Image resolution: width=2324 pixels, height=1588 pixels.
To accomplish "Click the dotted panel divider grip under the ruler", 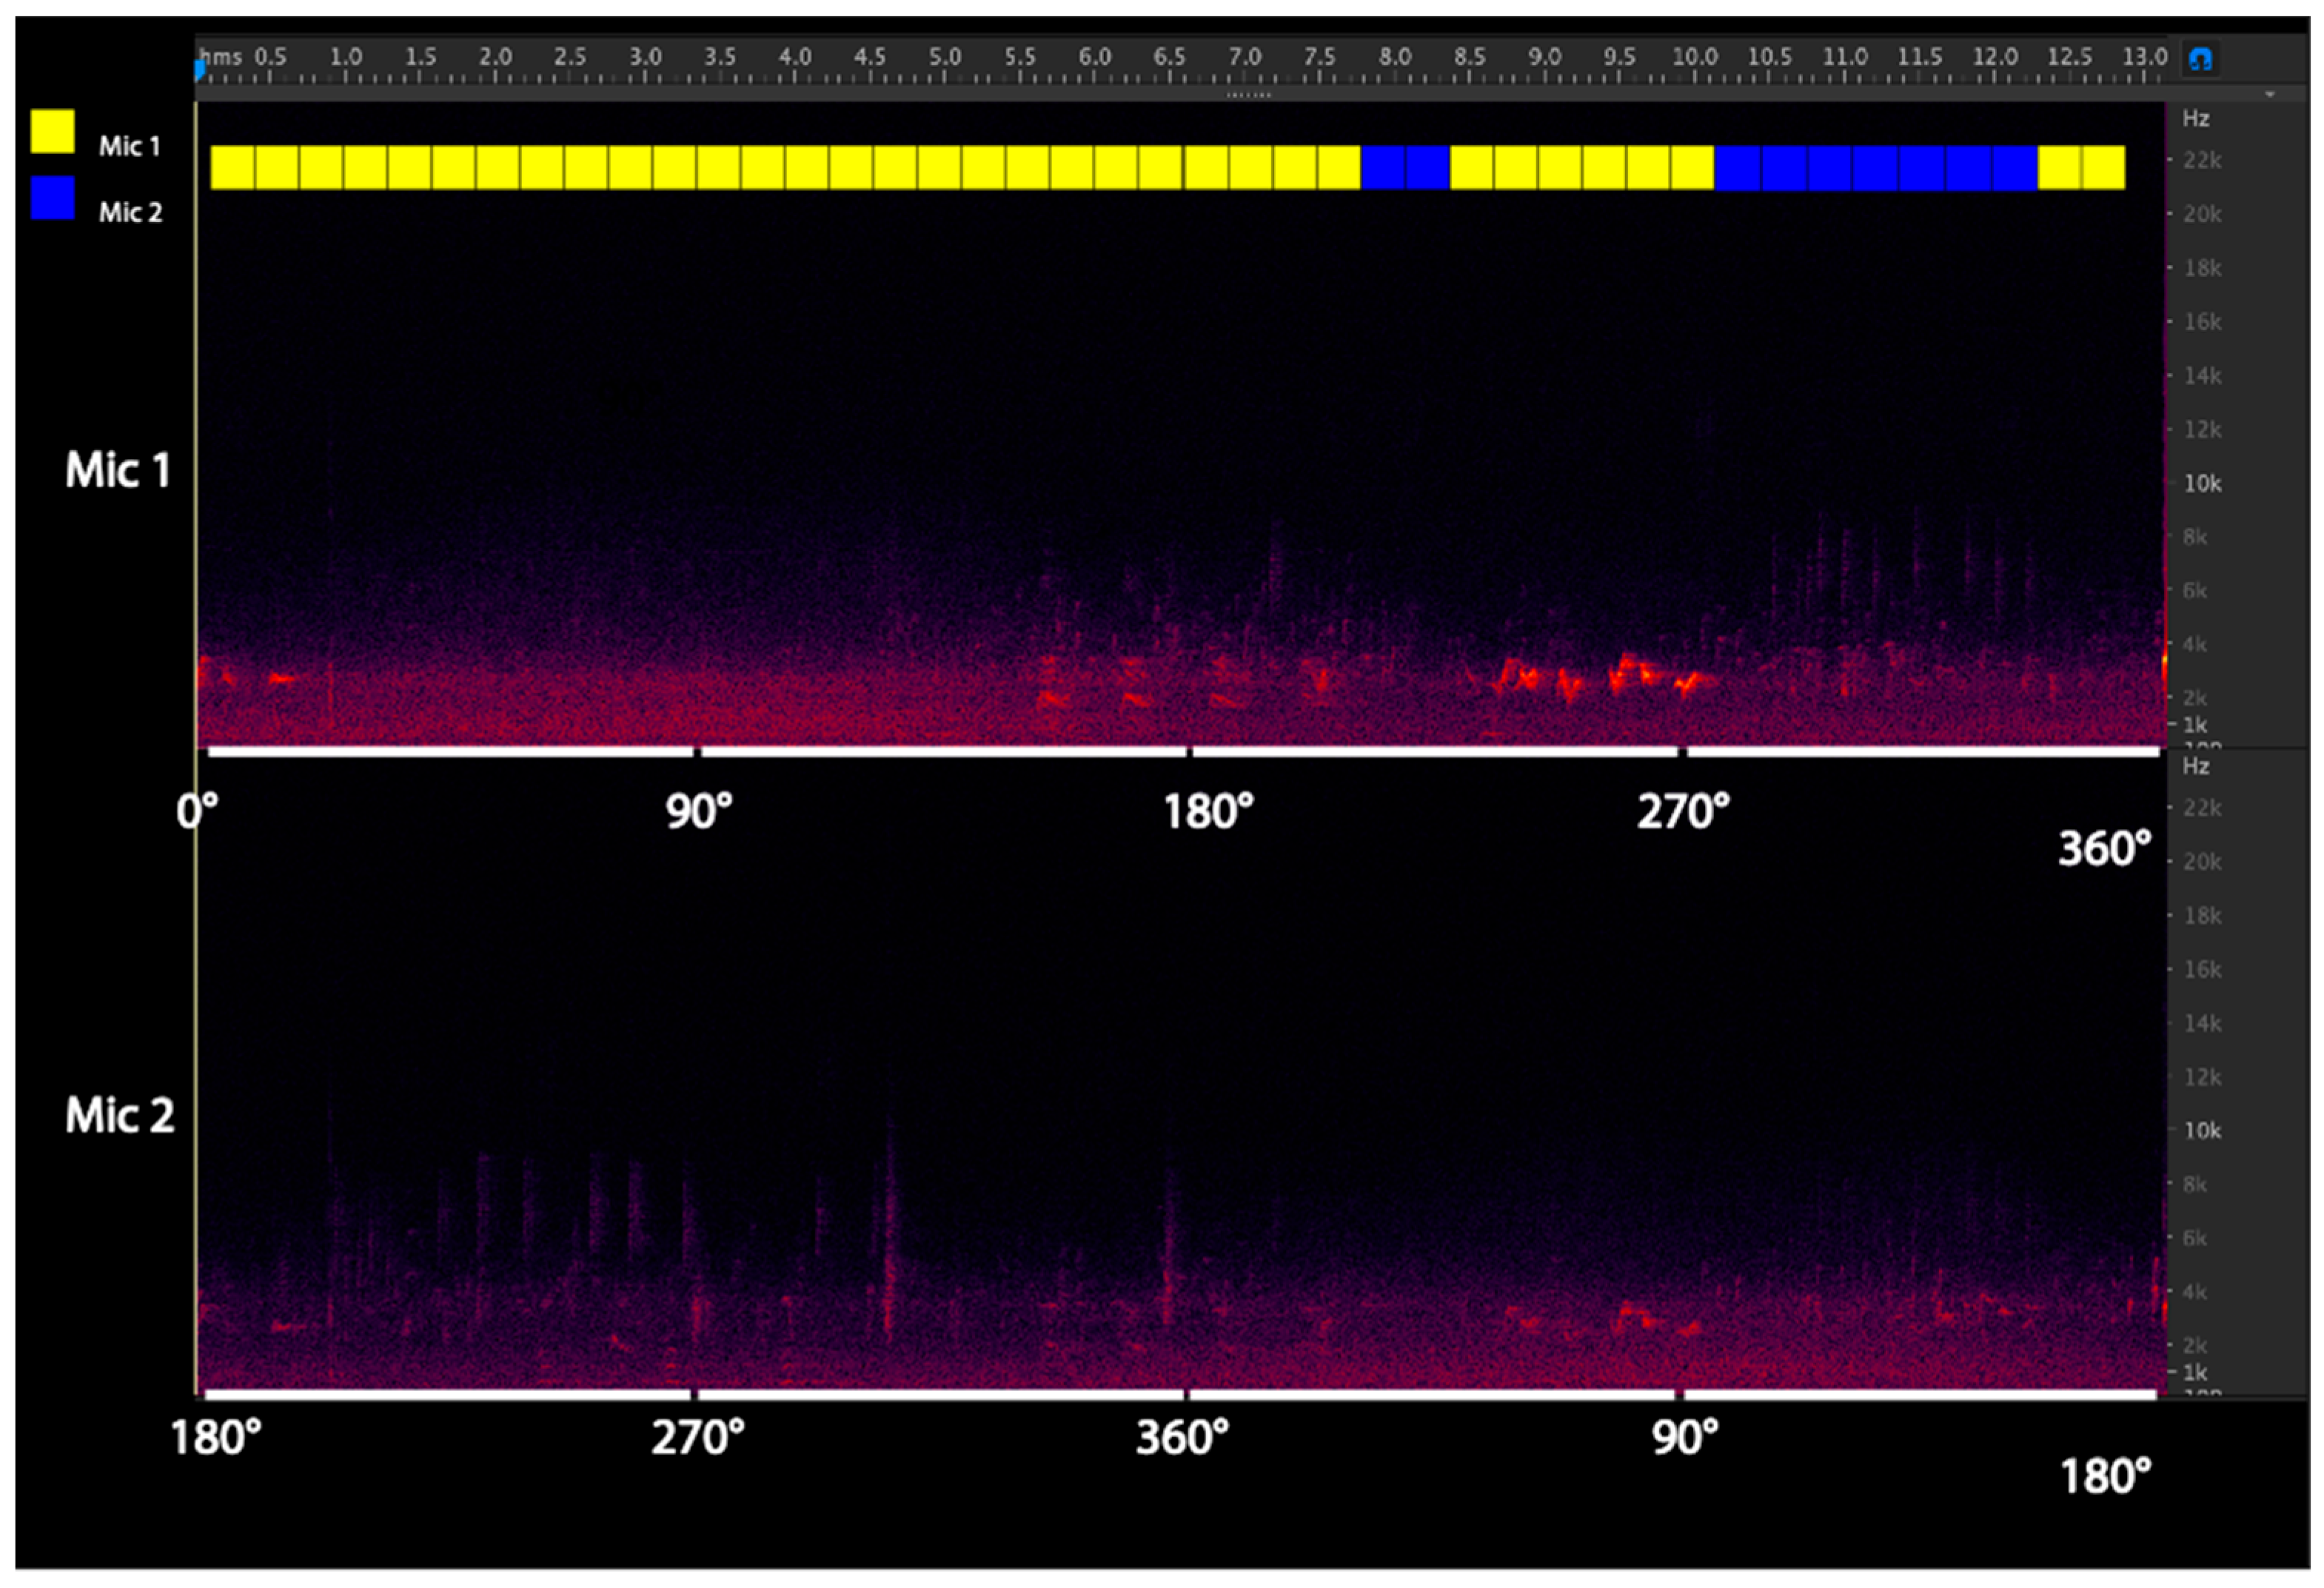I will pos(1248,95).
